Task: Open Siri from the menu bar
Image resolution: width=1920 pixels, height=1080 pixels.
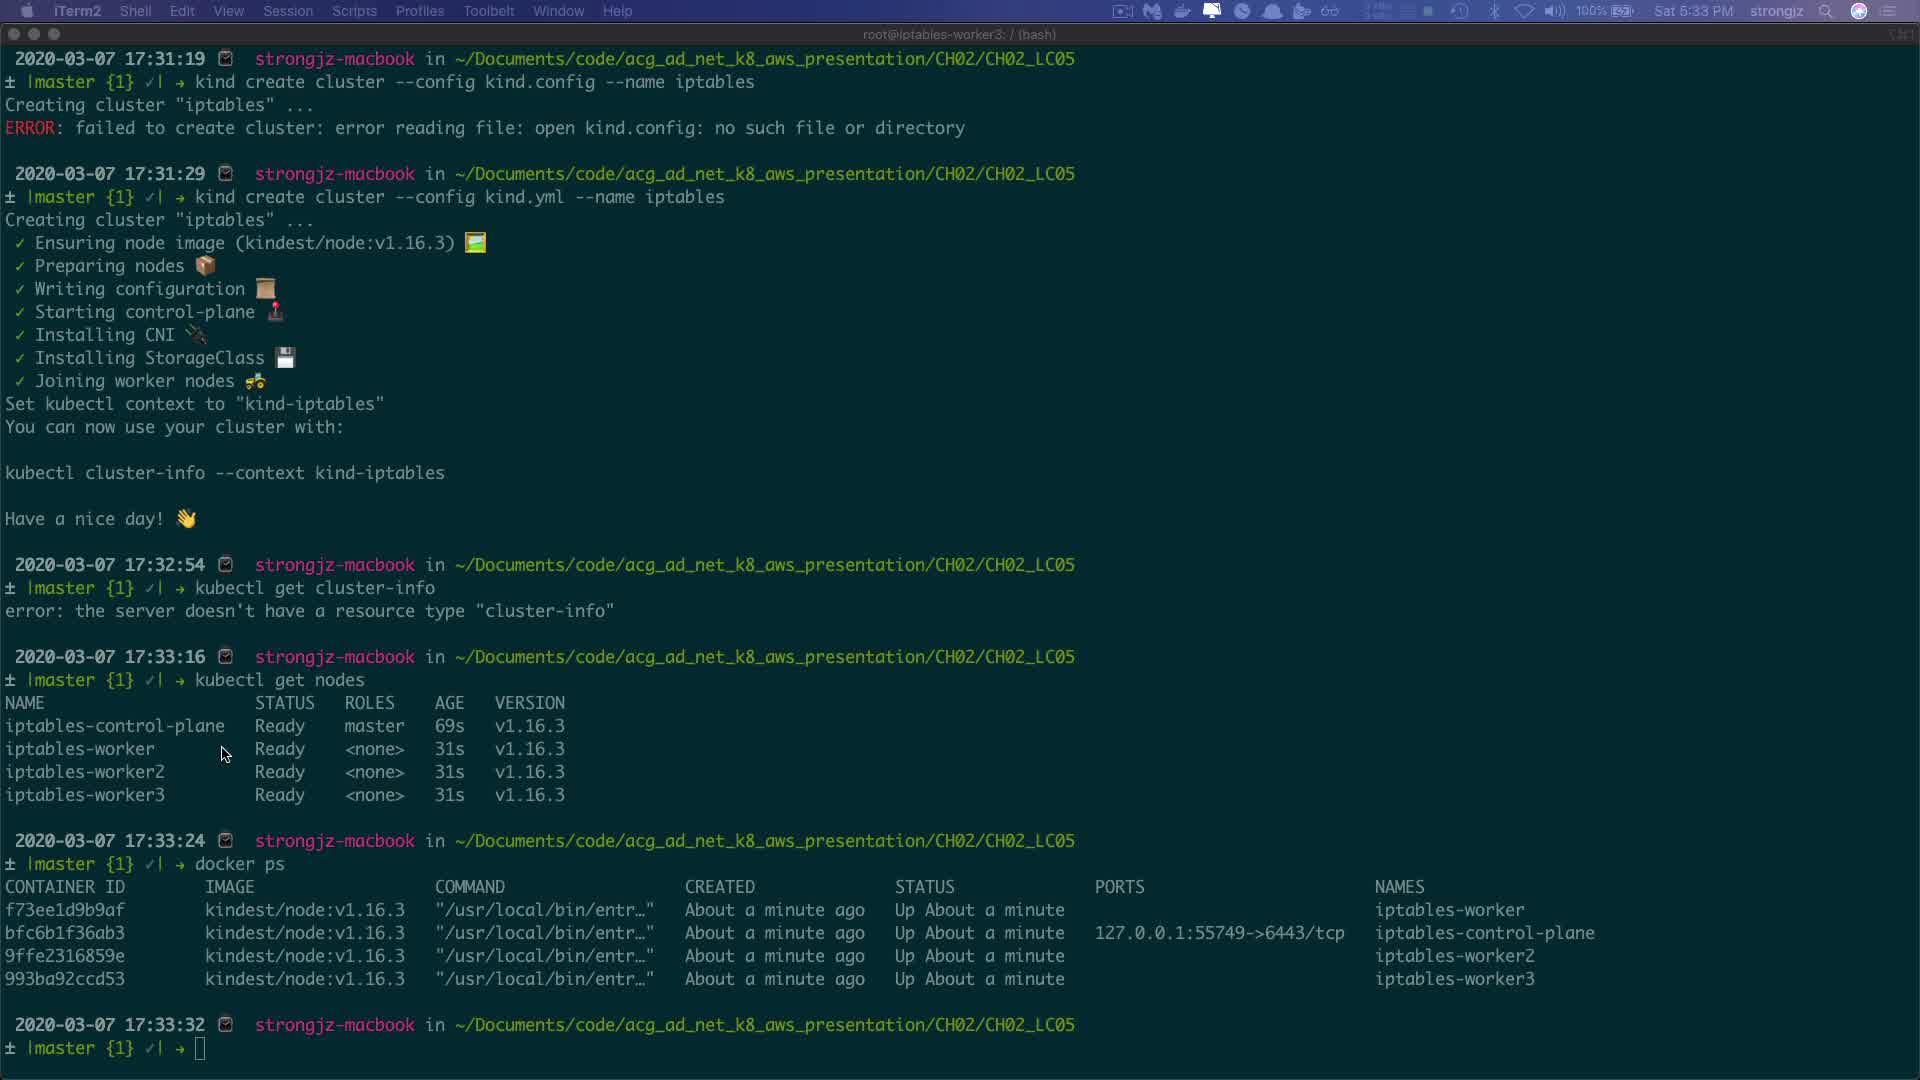Action: tap(1859, 11)
